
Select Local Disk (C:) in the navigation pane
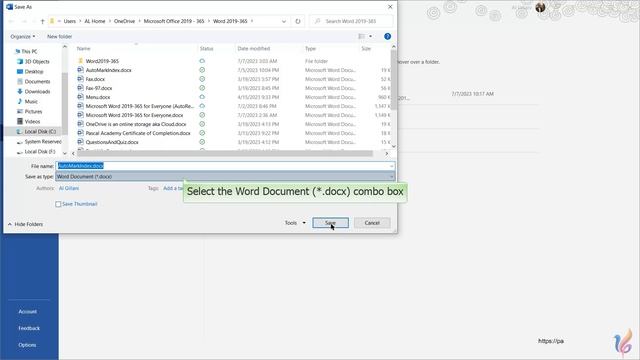point(40,131)
